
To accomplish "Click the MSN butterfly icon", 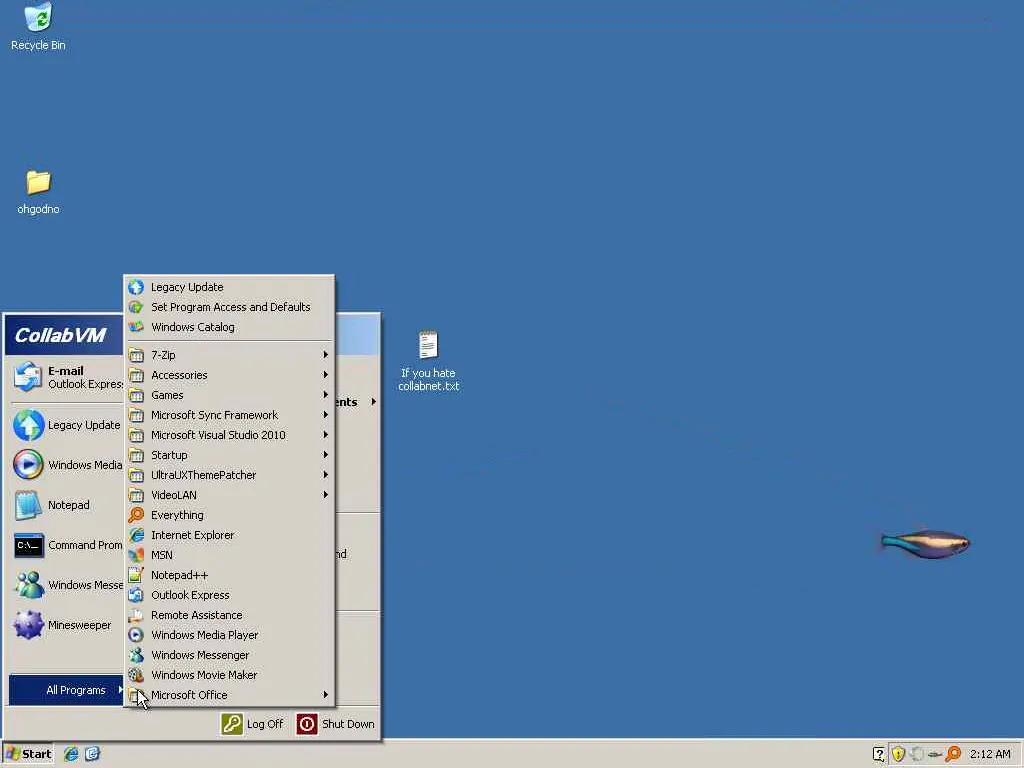I will point(136,555).
